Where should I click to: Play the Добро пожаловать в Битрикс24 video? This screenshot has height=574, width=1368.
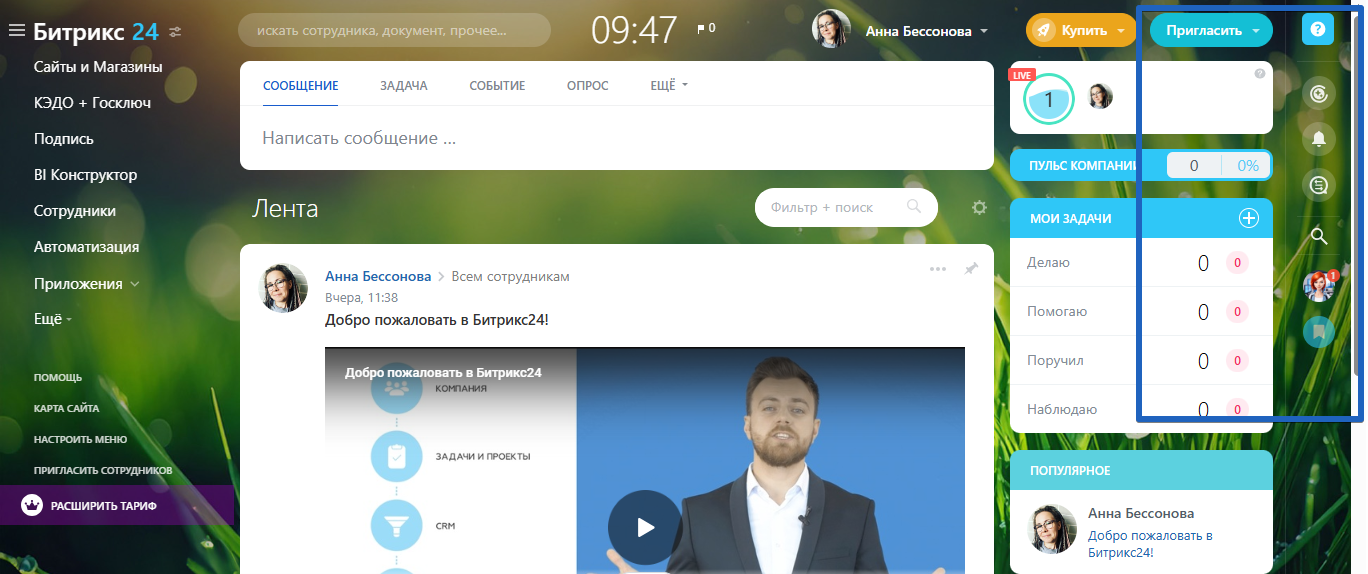click(645, 527)
